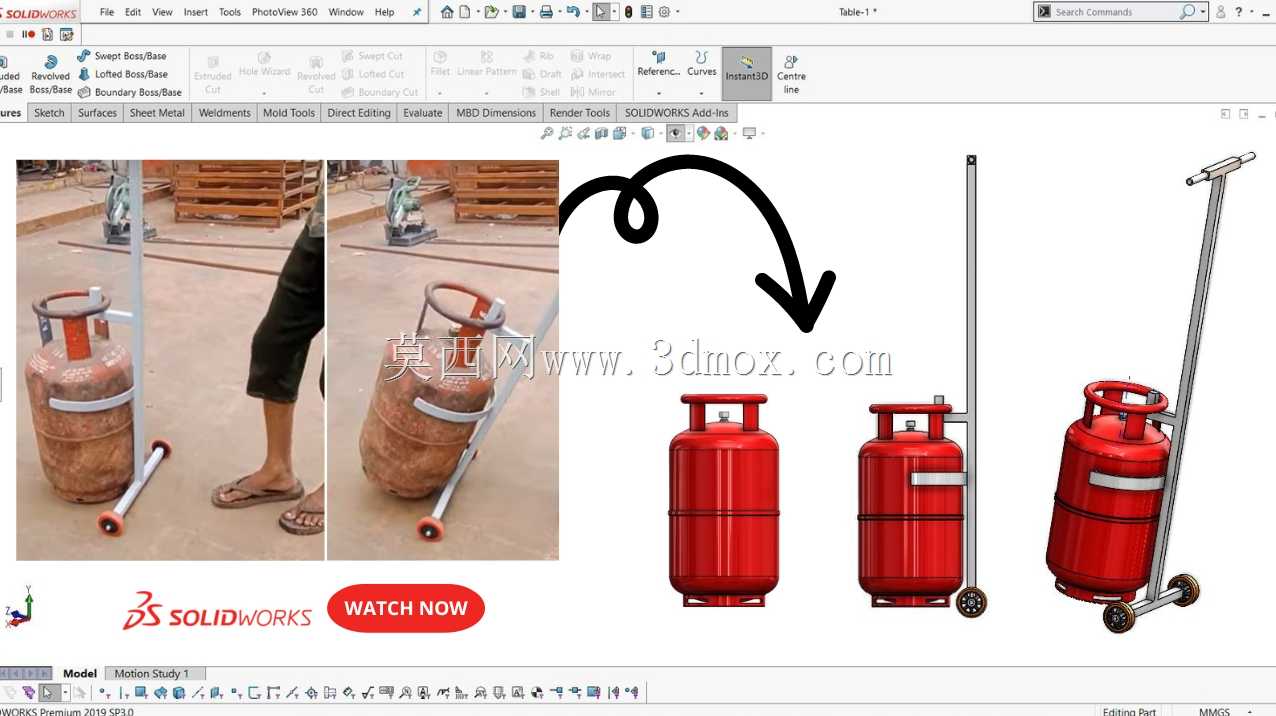1276x716 pixels.
Task: Click the Home icon in the top toolbar
Action: [x=447, y=12]
